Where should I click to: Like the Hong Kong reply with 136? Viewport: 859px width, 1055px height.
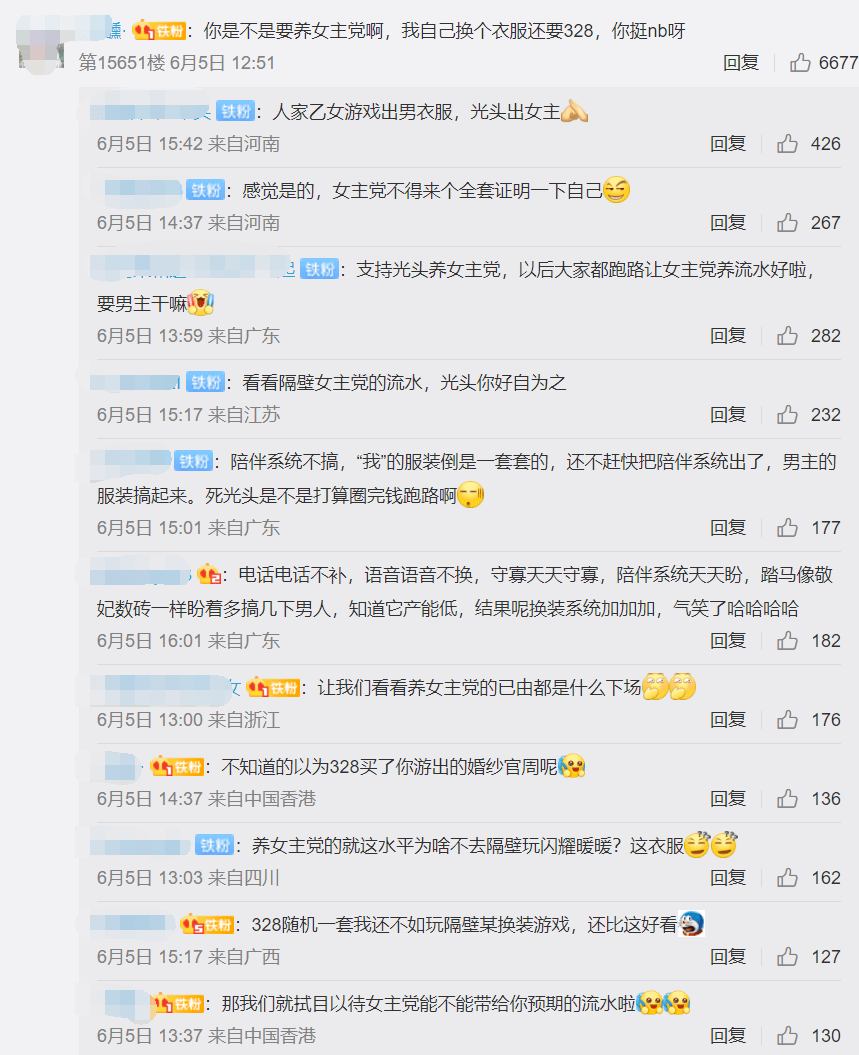pos(787,799)
